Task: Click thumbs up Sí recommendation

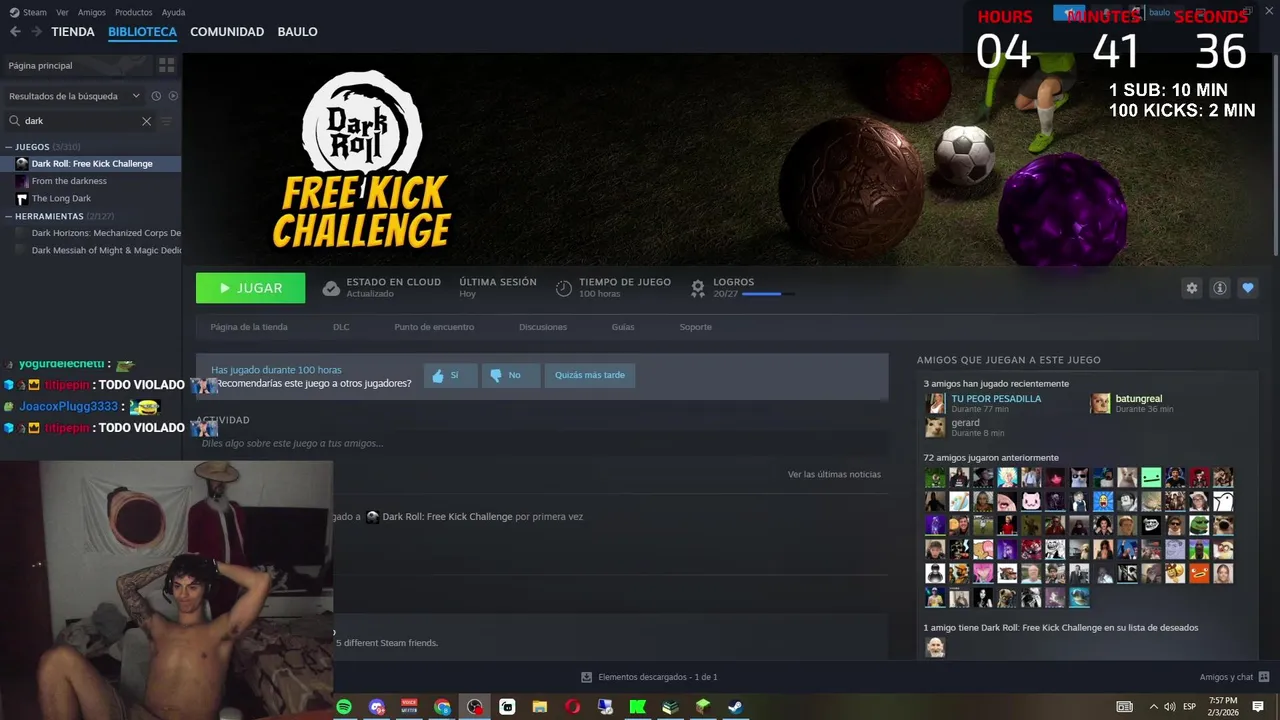Action: coord(450,375)
